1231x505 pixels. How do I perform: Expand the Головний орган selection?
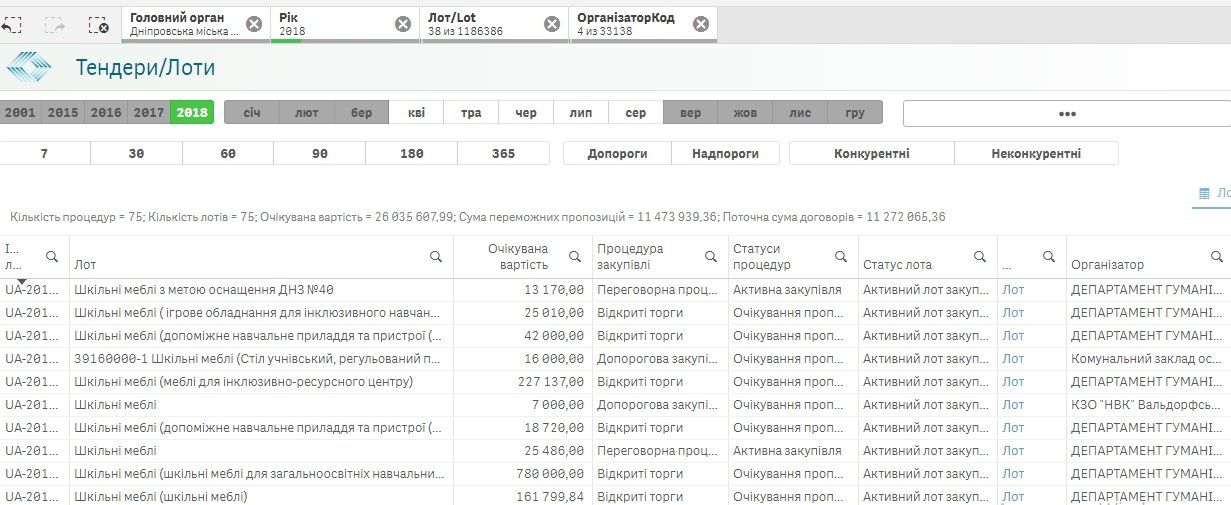pos(184,24)
